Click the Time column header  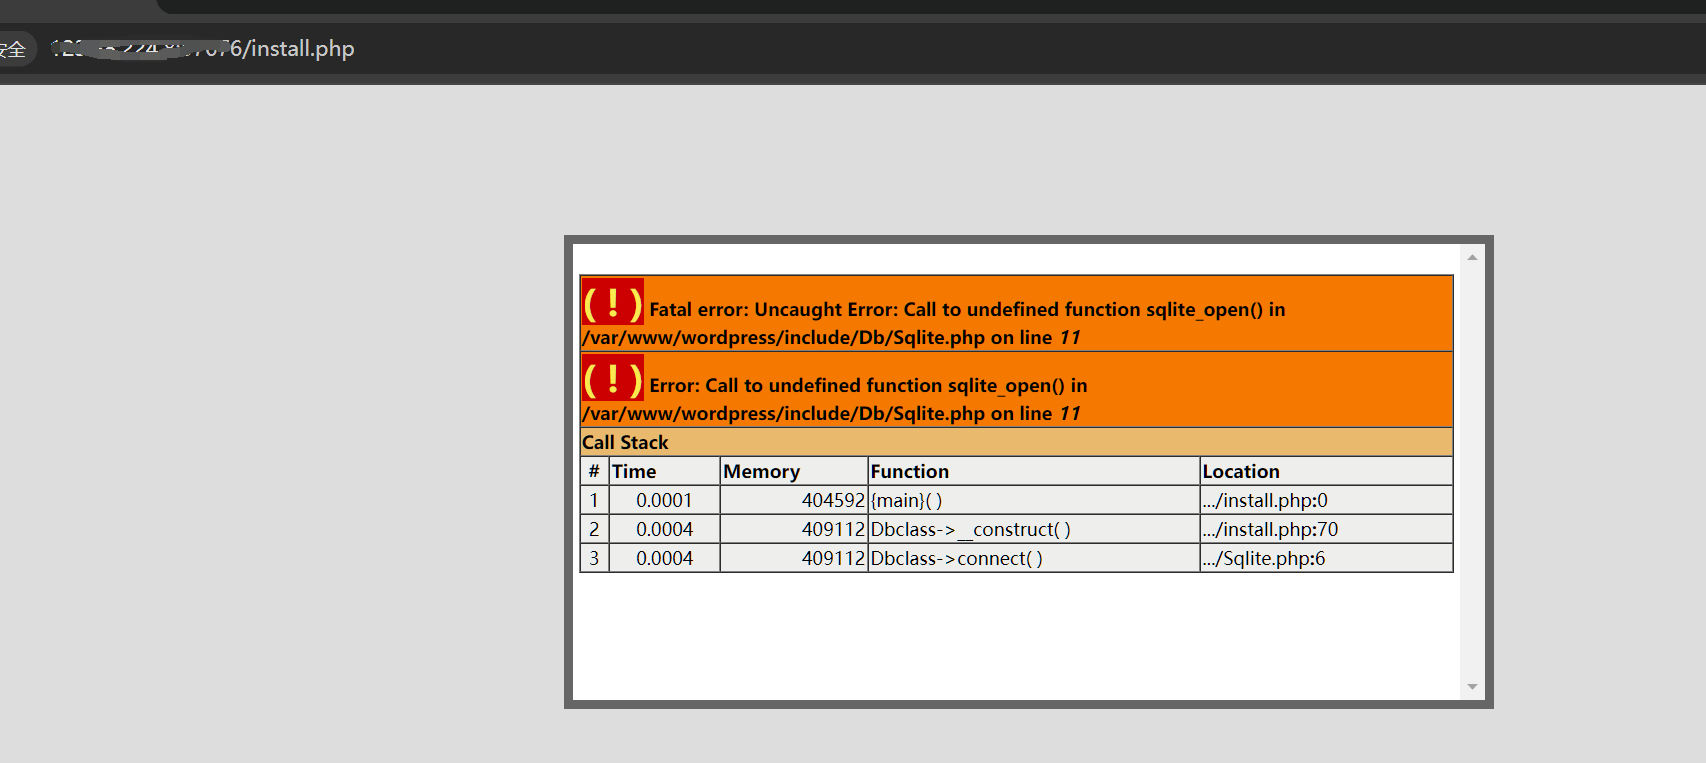665,471
